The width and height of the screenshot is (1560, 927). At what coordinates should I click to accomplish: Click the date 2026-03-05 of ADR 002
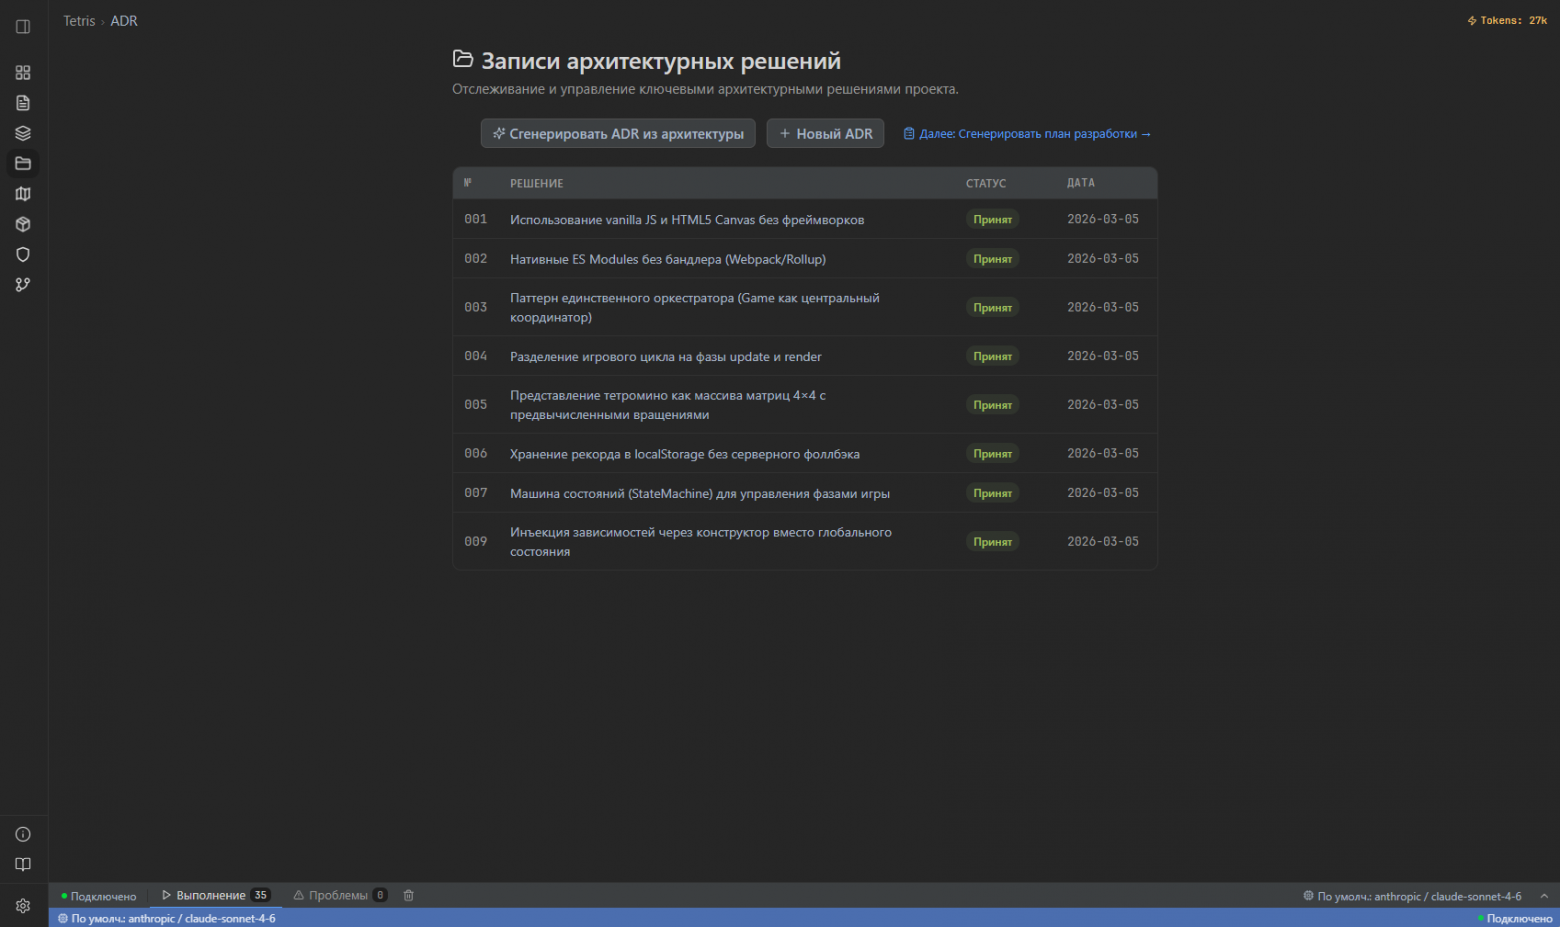click(x=1103, y=259)
